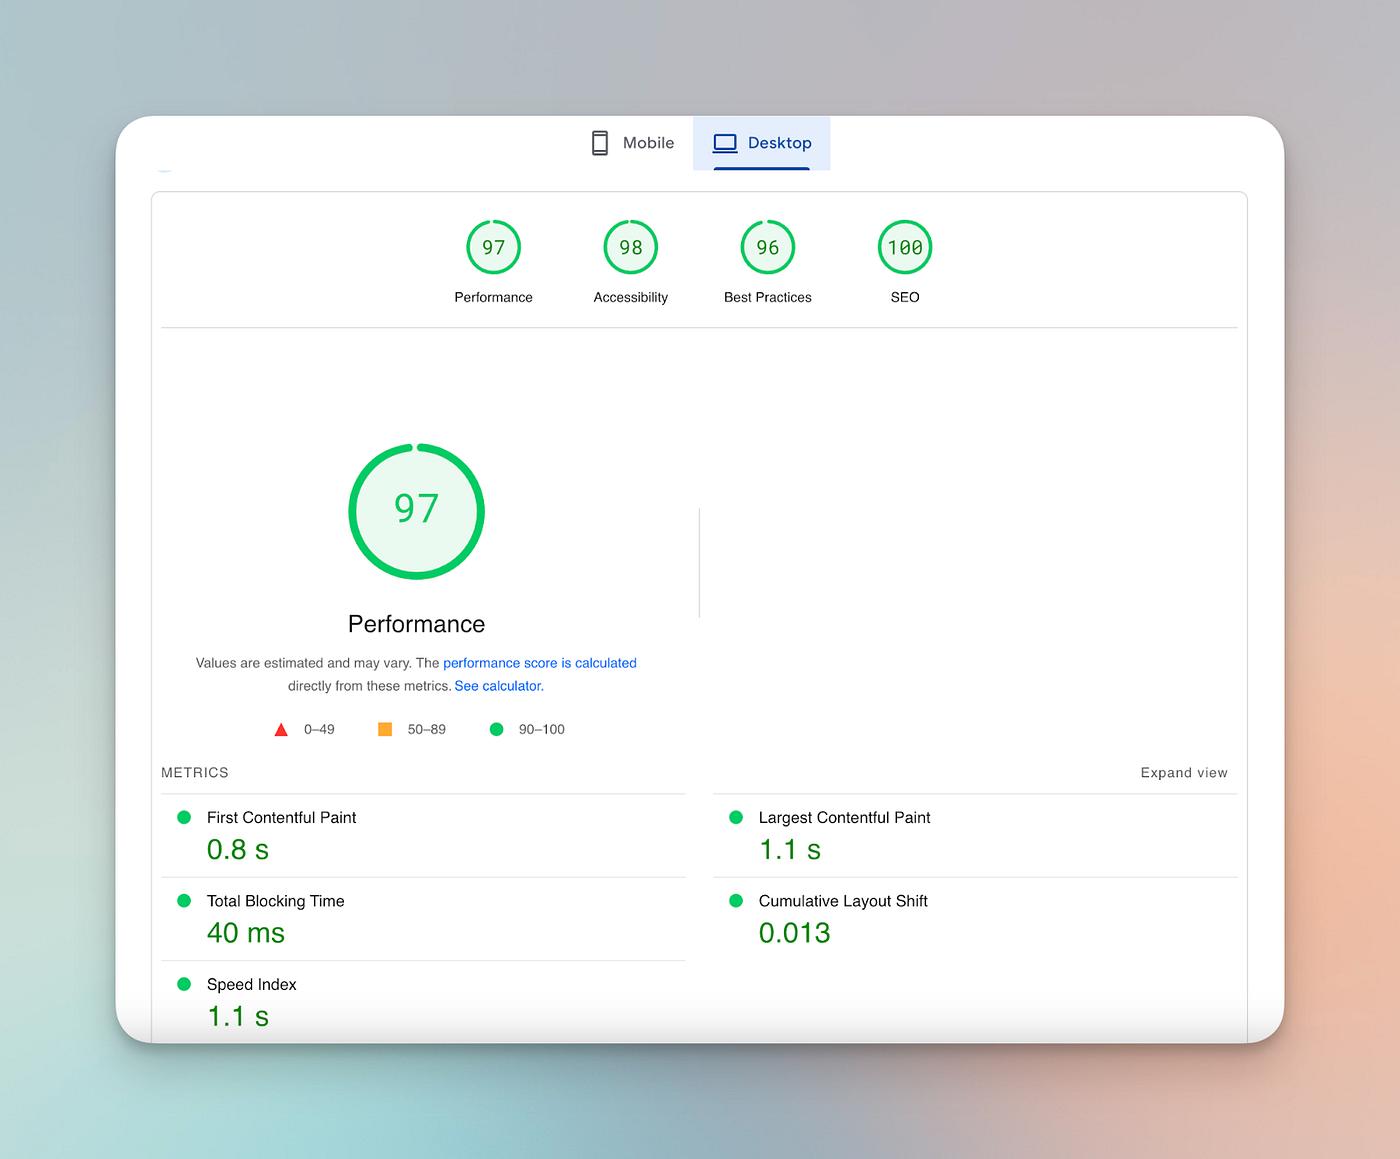The height and width of the screenshot is (1159, 1400).
Task: Open the SEO score gauge 100
Action: 905,247
